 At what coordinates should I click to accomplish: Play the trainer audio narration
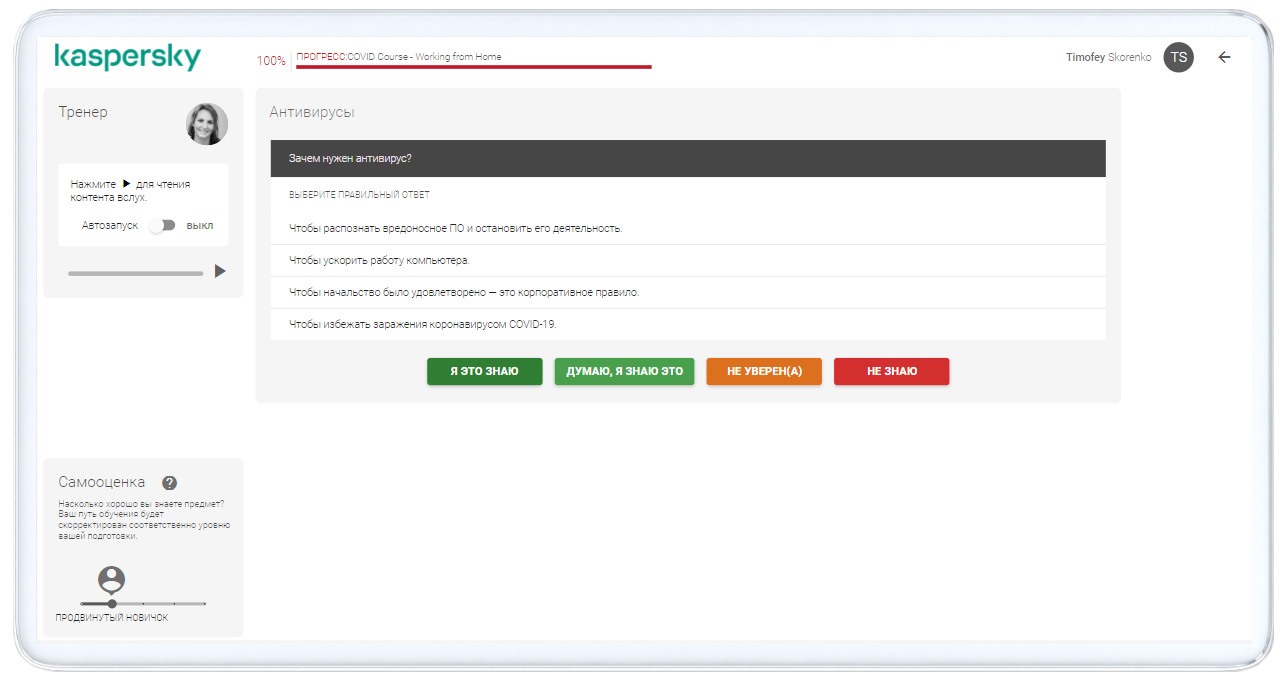[x=220, y=271]
